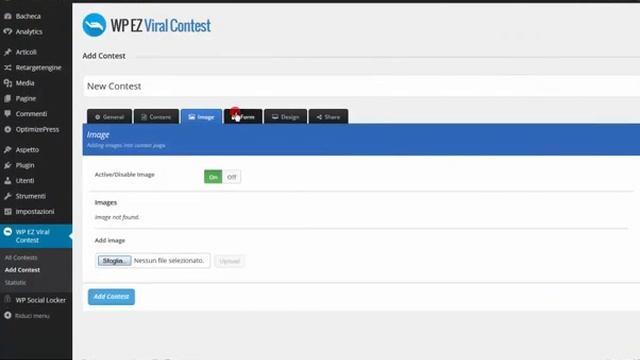Click the Media icon in sidebar
This screenshot has height=360, width=640.
[x=7, y=83]
